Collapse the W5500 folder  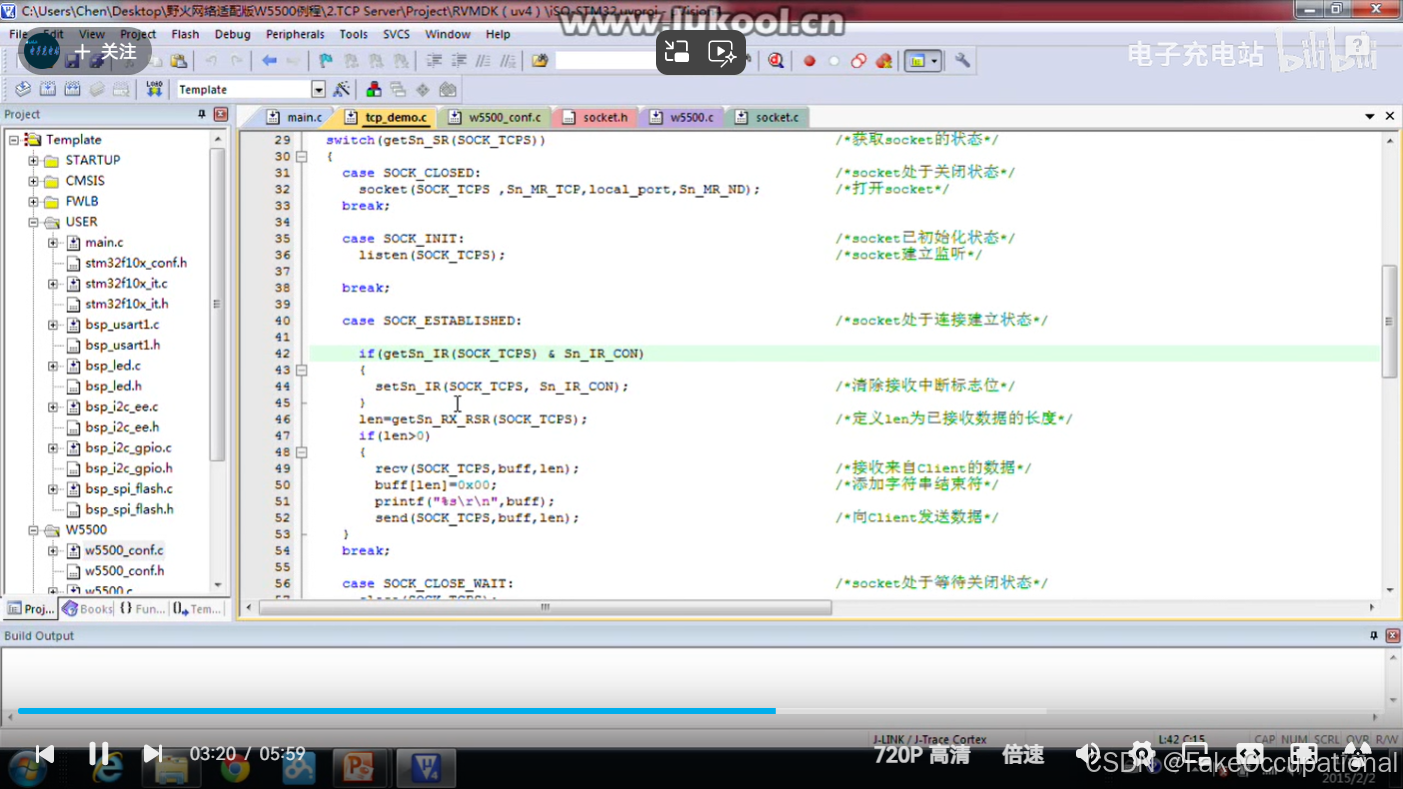tap(33, 530)
